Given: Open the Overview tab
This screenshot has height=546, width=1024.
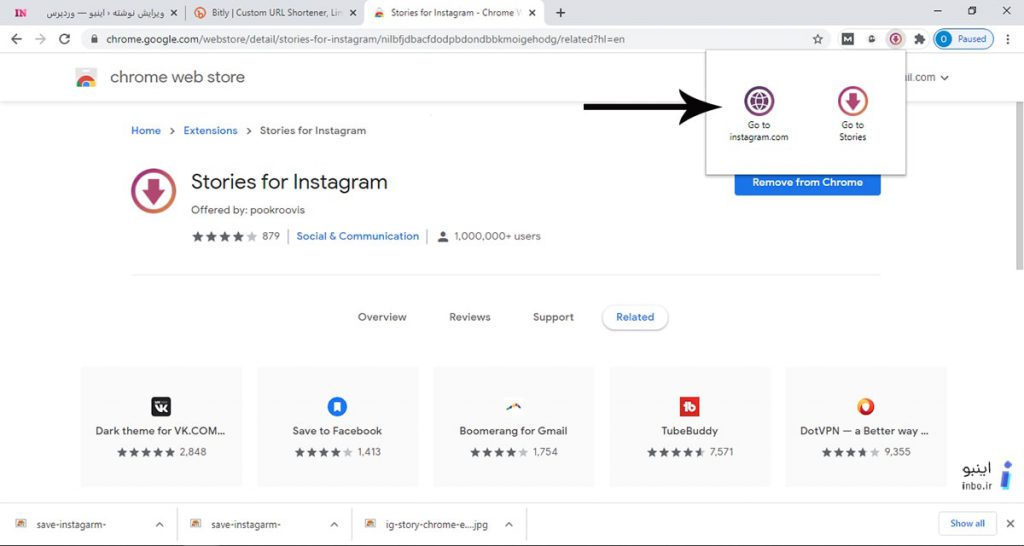Looking at the screenshot, I should (x=382, y=317).
